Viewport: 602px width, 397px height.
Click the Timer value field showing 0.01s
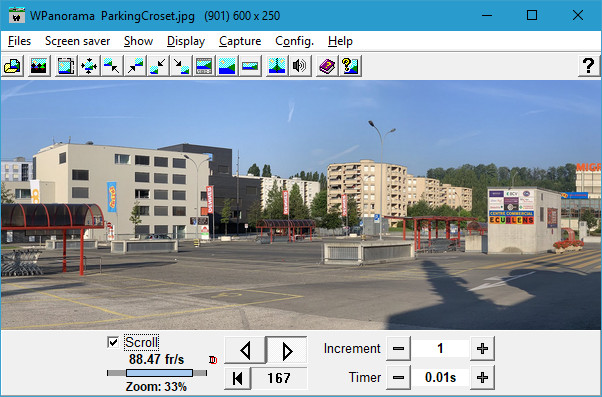pyautogui.click(x=440, y=377)
